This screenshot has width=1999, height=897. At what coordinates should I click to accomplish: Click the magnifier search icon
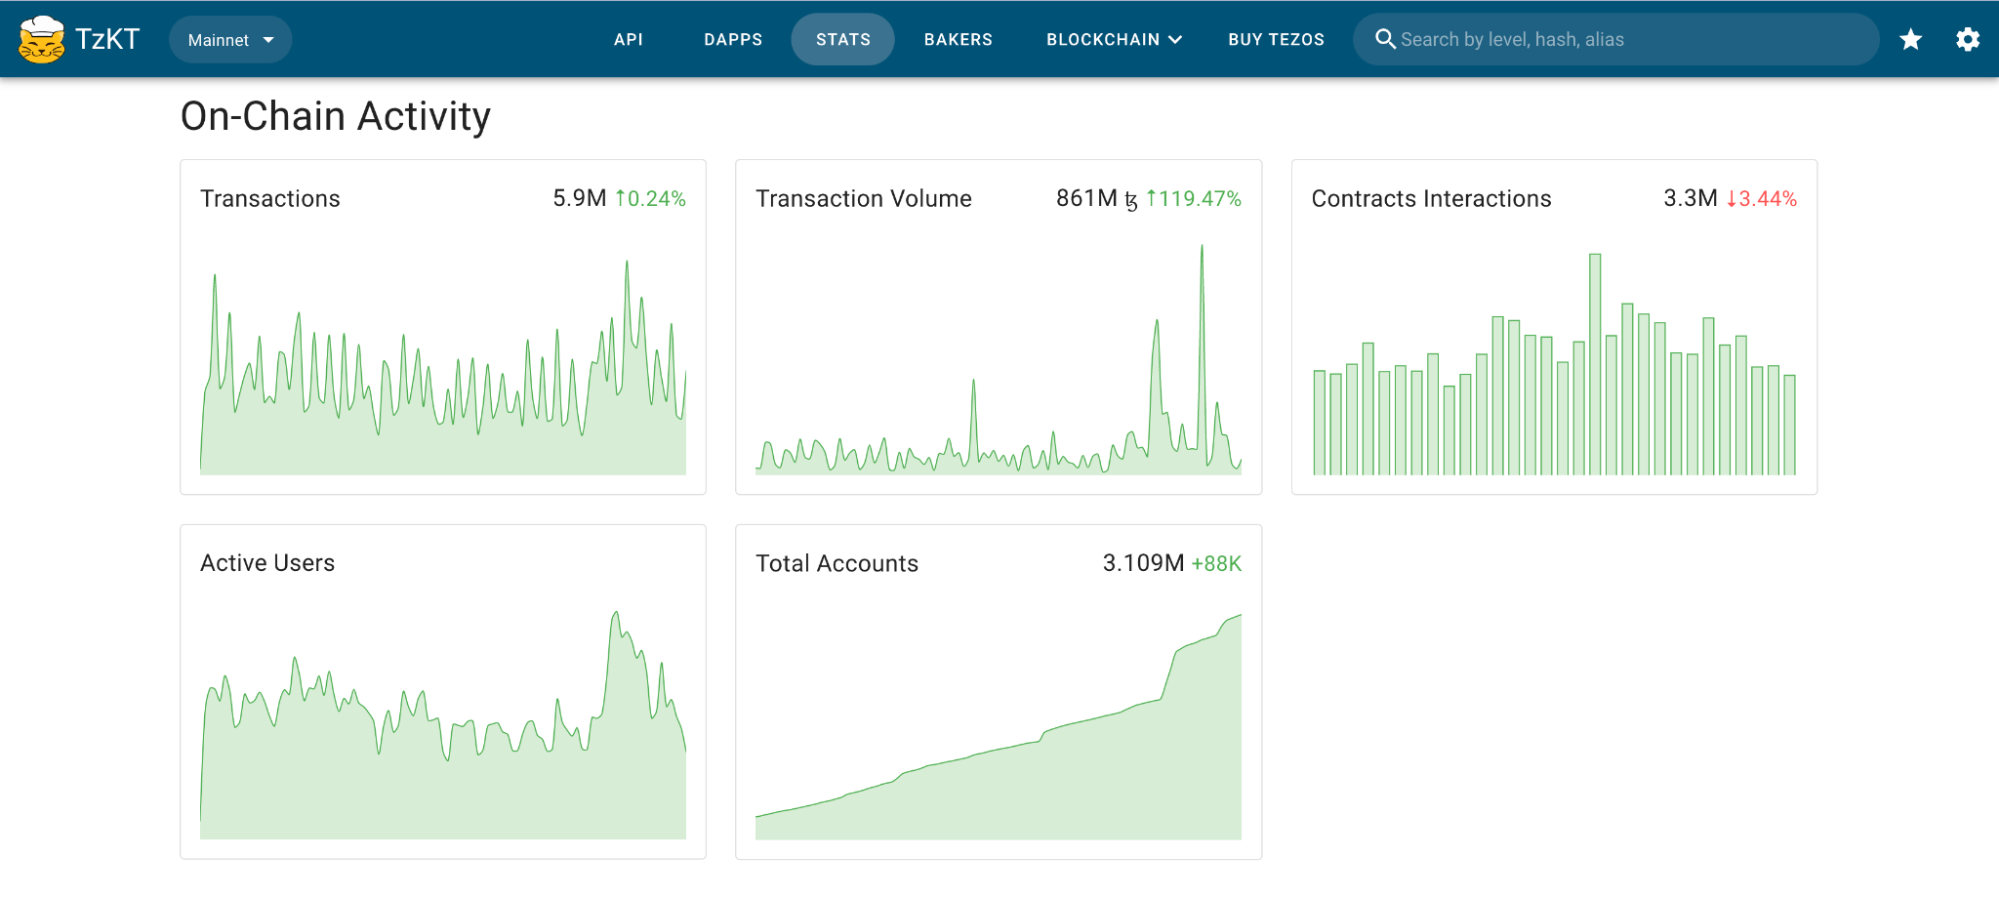1385,39
